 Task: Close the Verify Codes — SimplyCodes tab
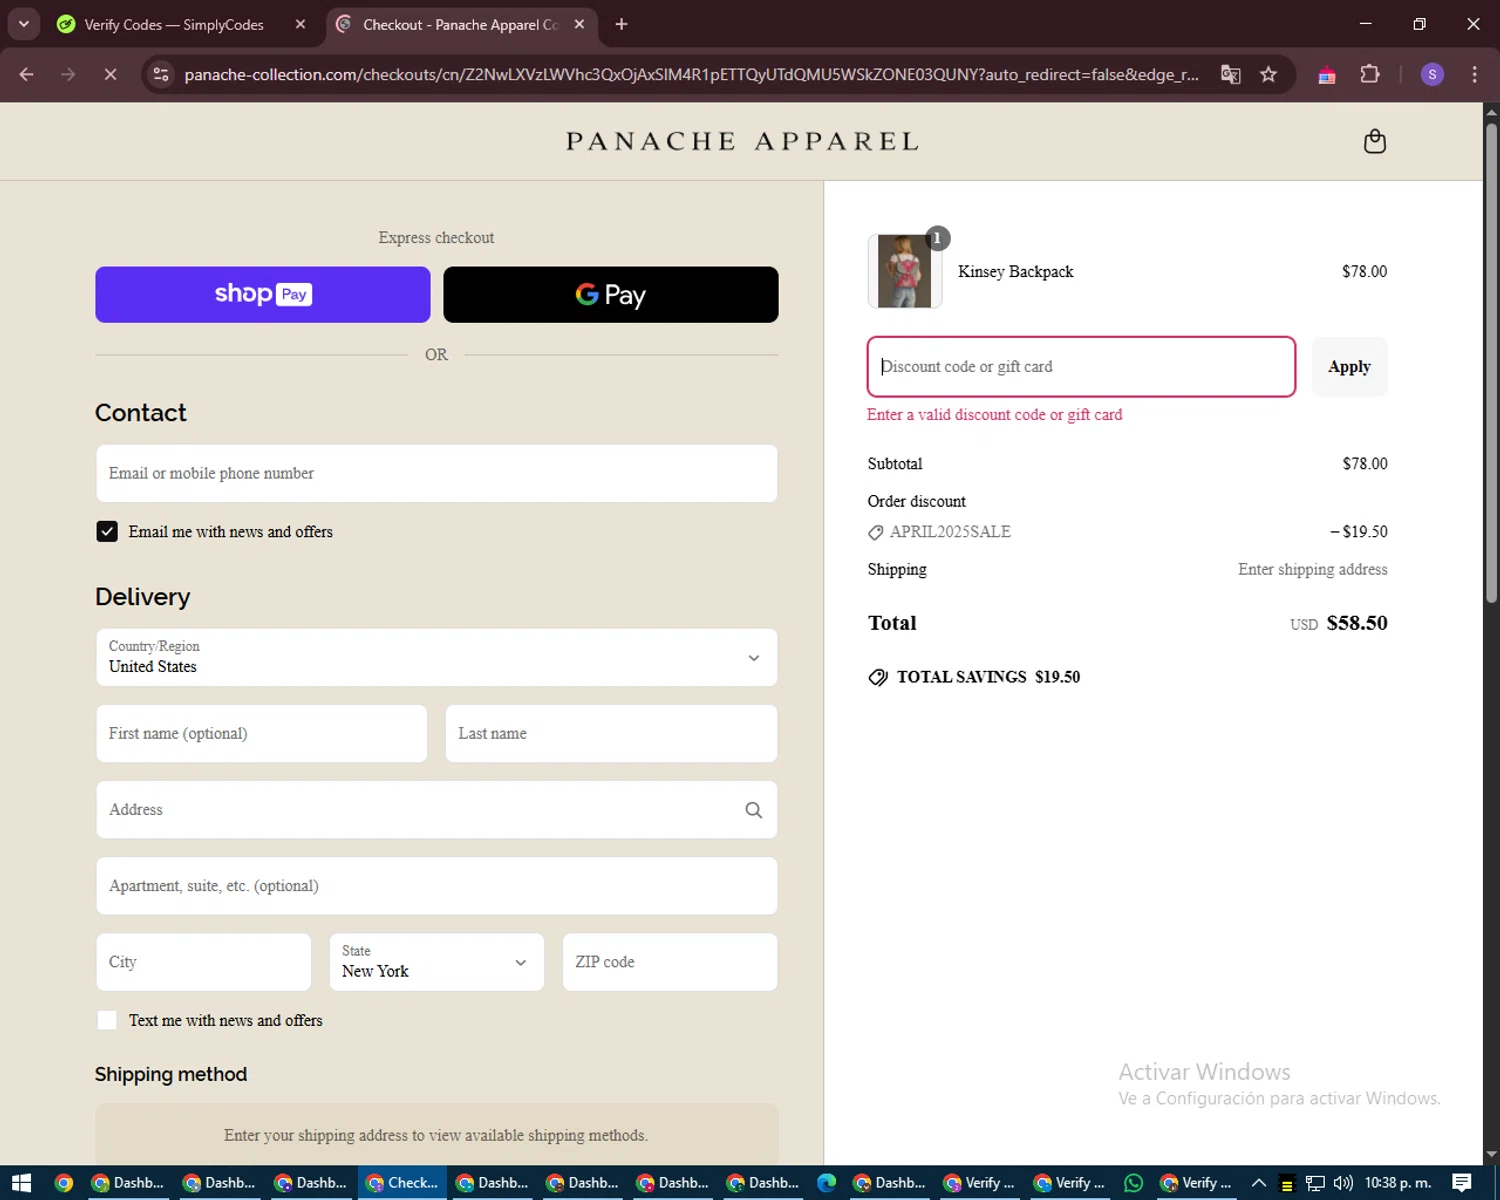(x=300, y=24)
